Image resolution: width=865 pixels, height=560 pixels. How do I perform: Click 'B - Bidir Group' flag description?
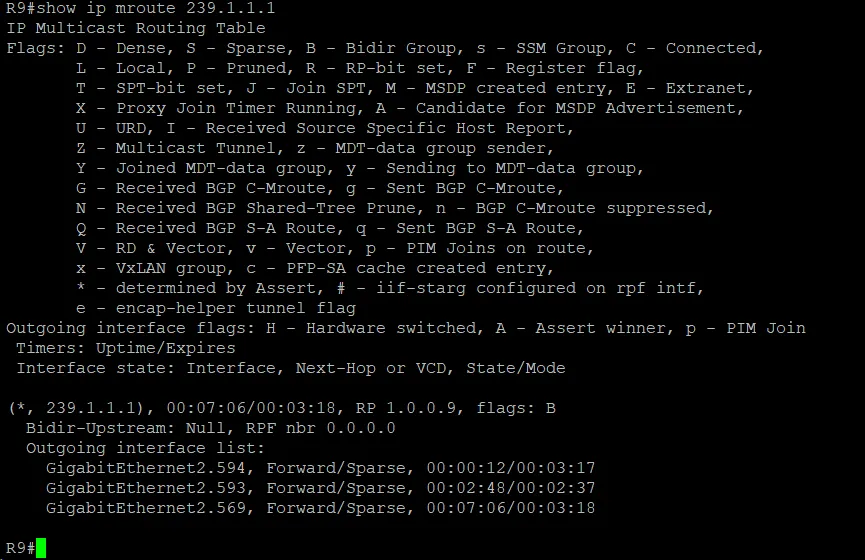[x=381, y=49]
